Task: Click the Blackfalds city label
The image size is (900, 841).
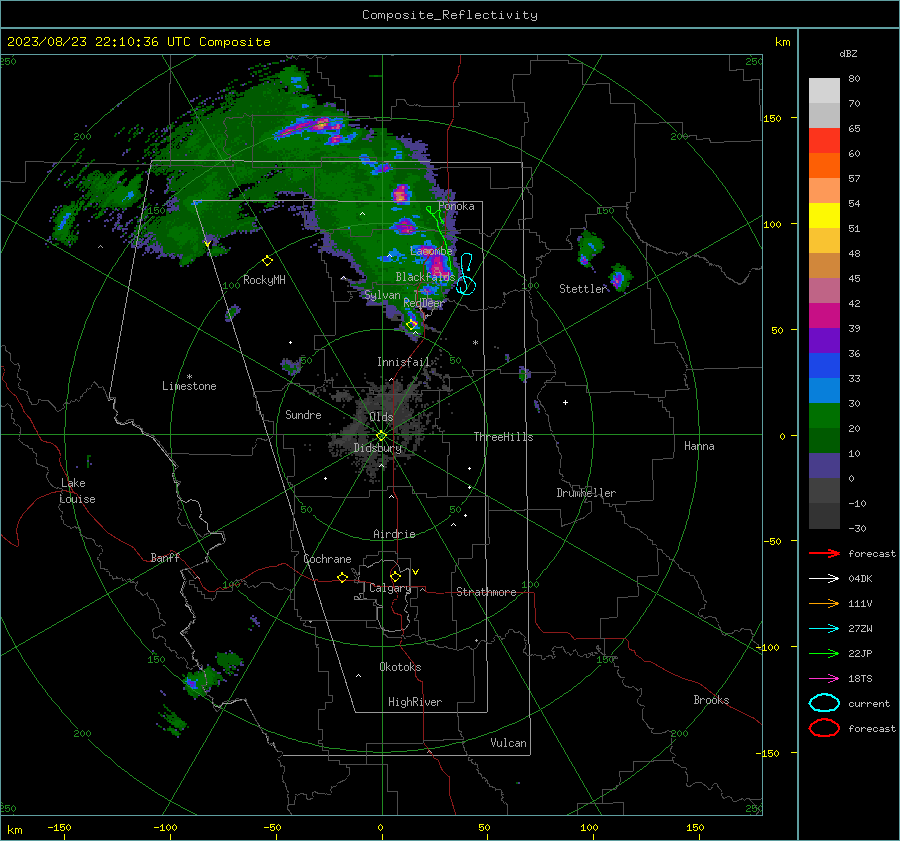Action: pyautogui.click(x=425, y=277)
